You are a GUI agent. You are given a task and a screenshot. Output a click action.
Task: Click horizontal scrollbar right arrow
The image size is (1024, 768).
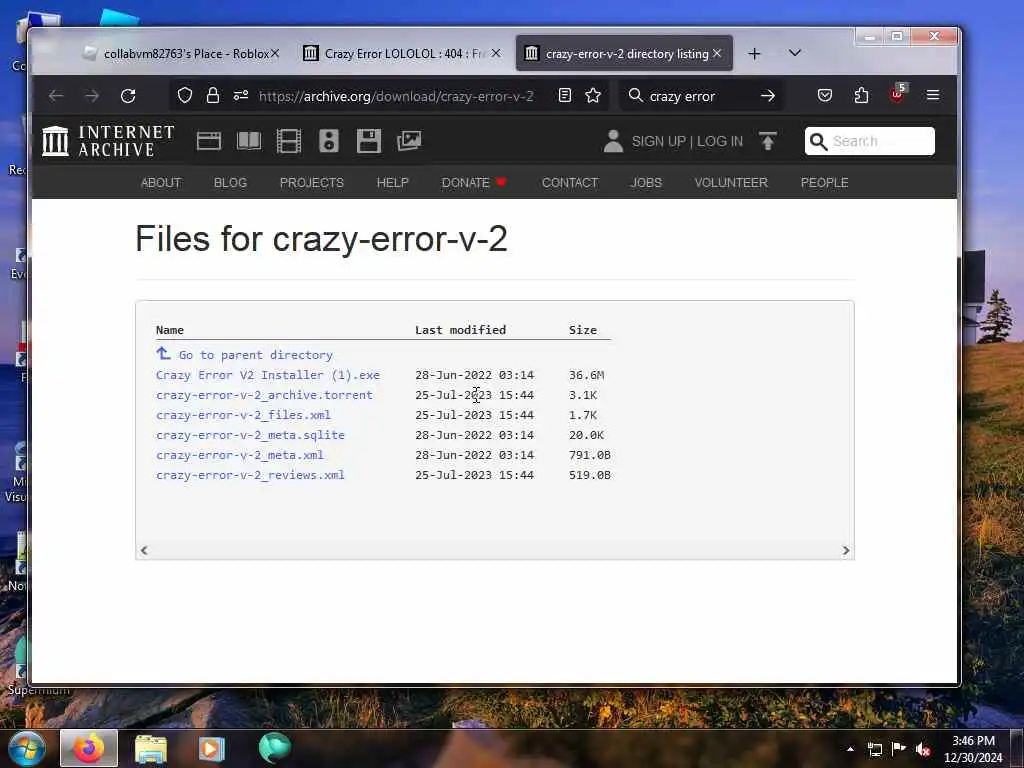click(x=846, y=551)
